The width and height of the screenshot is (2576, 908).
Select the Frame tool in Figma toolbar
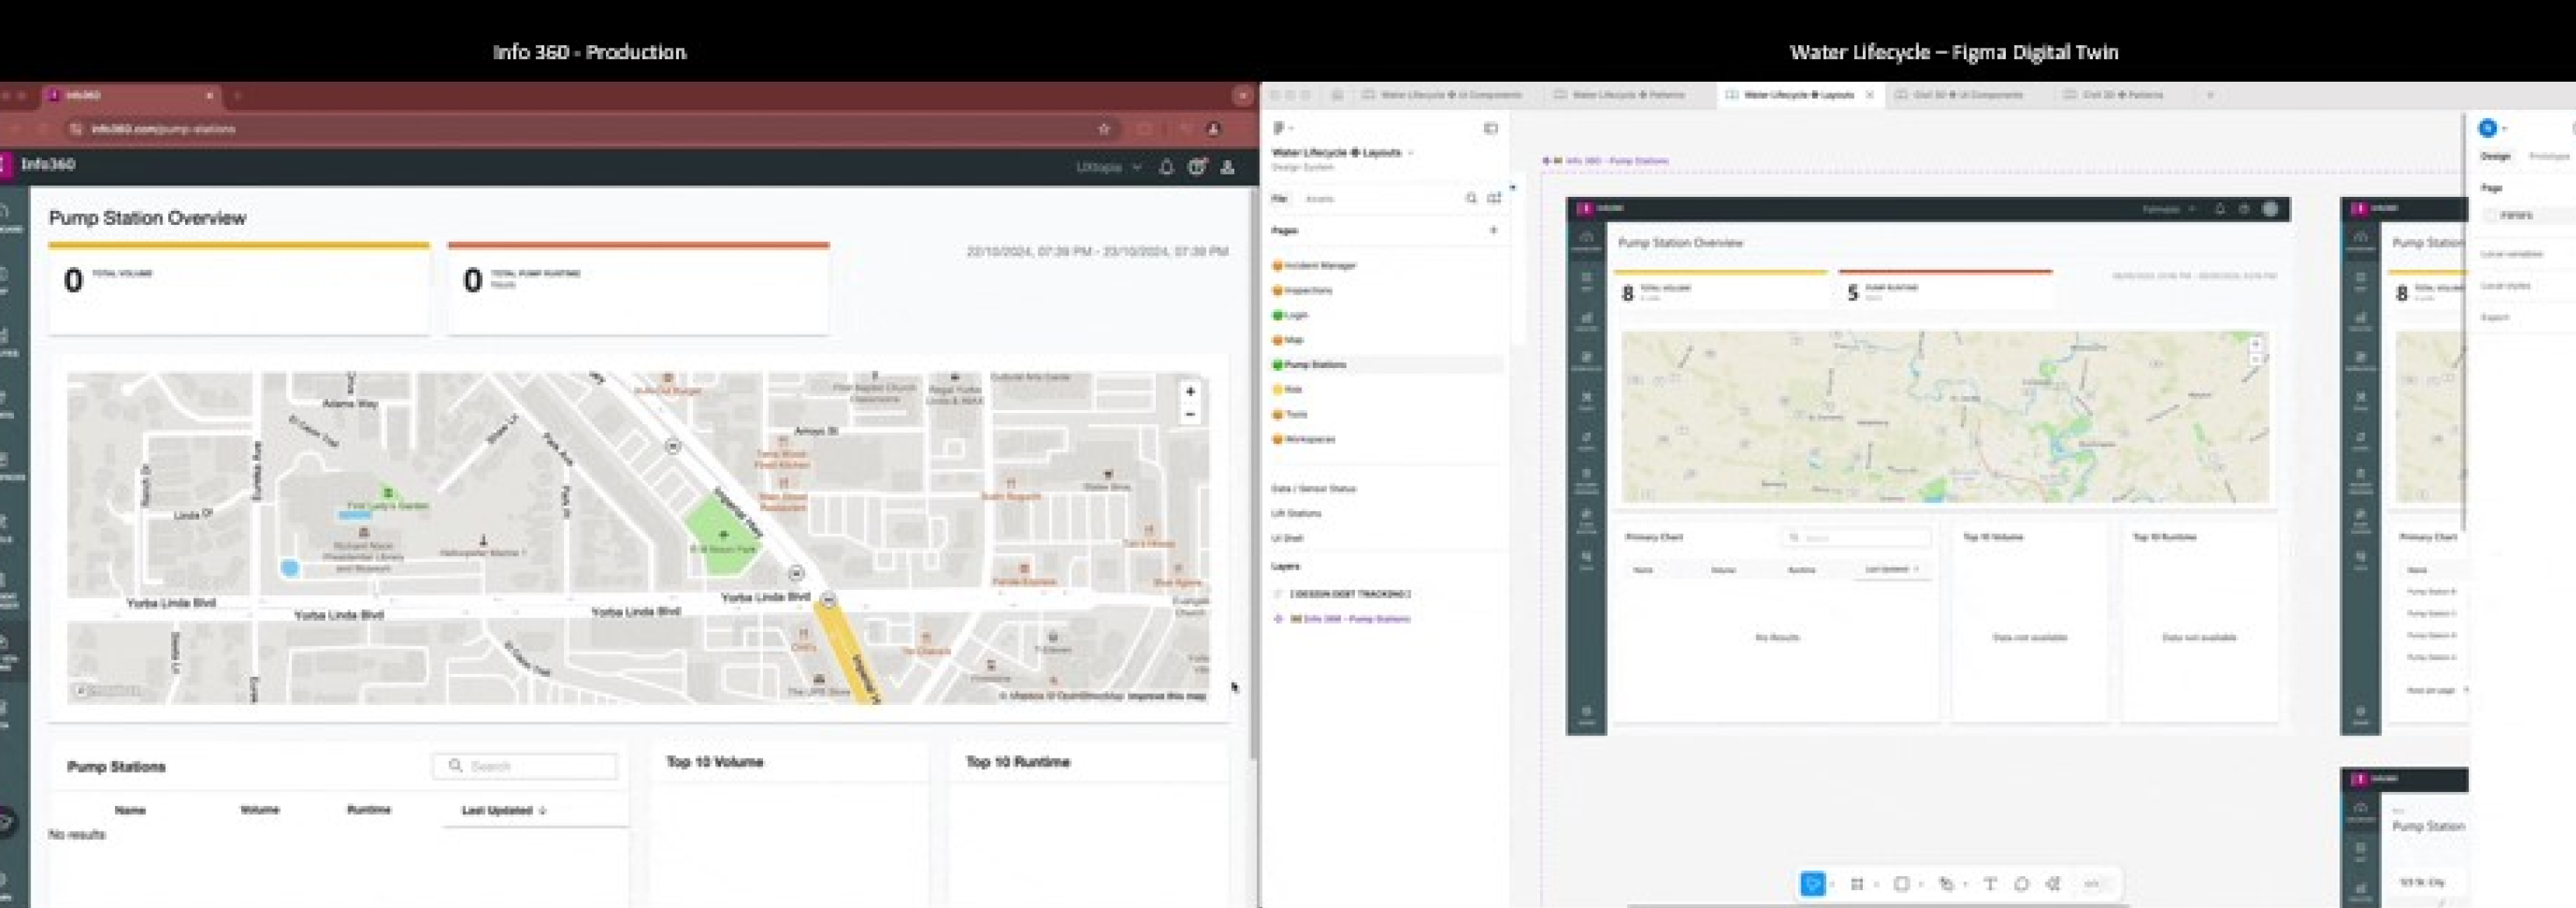(x=1857, y=884)
